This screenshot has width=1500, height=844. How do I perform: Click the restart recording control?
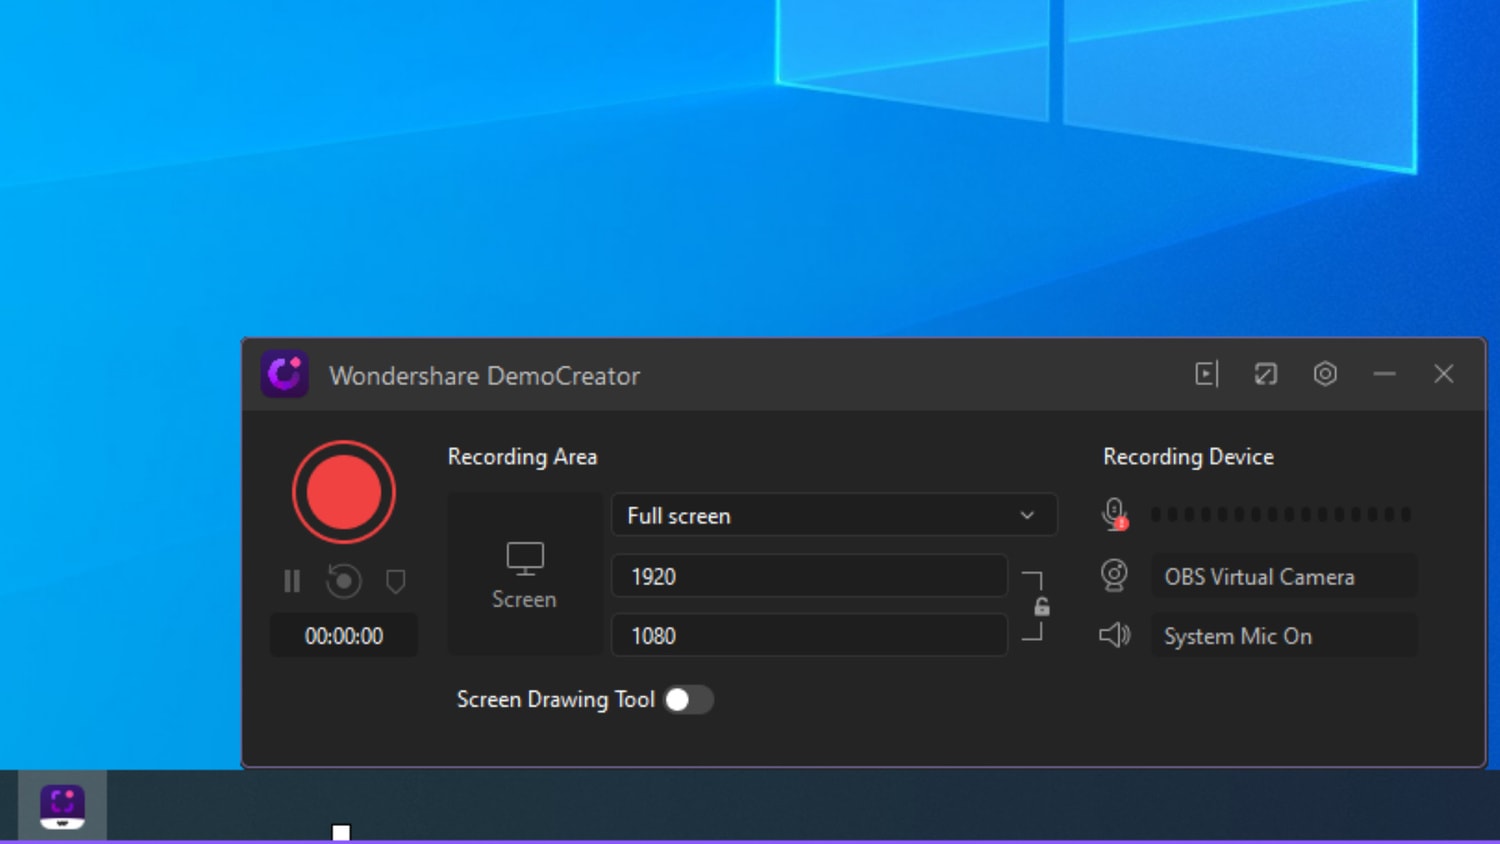(x=343, y=581)
